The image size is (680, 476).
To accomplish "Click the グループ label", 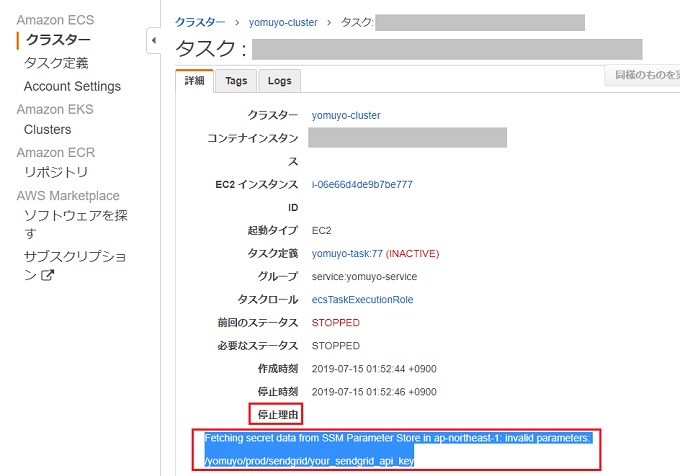I will (278, 277).
